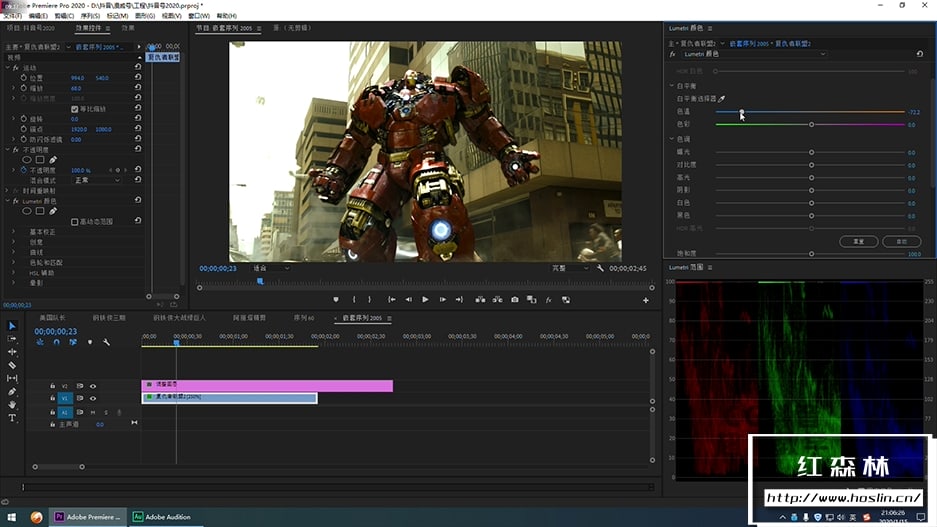937x527 pixels.
Task: Switch to the 序列 60 sequence tab
Action: click(304, 318)
